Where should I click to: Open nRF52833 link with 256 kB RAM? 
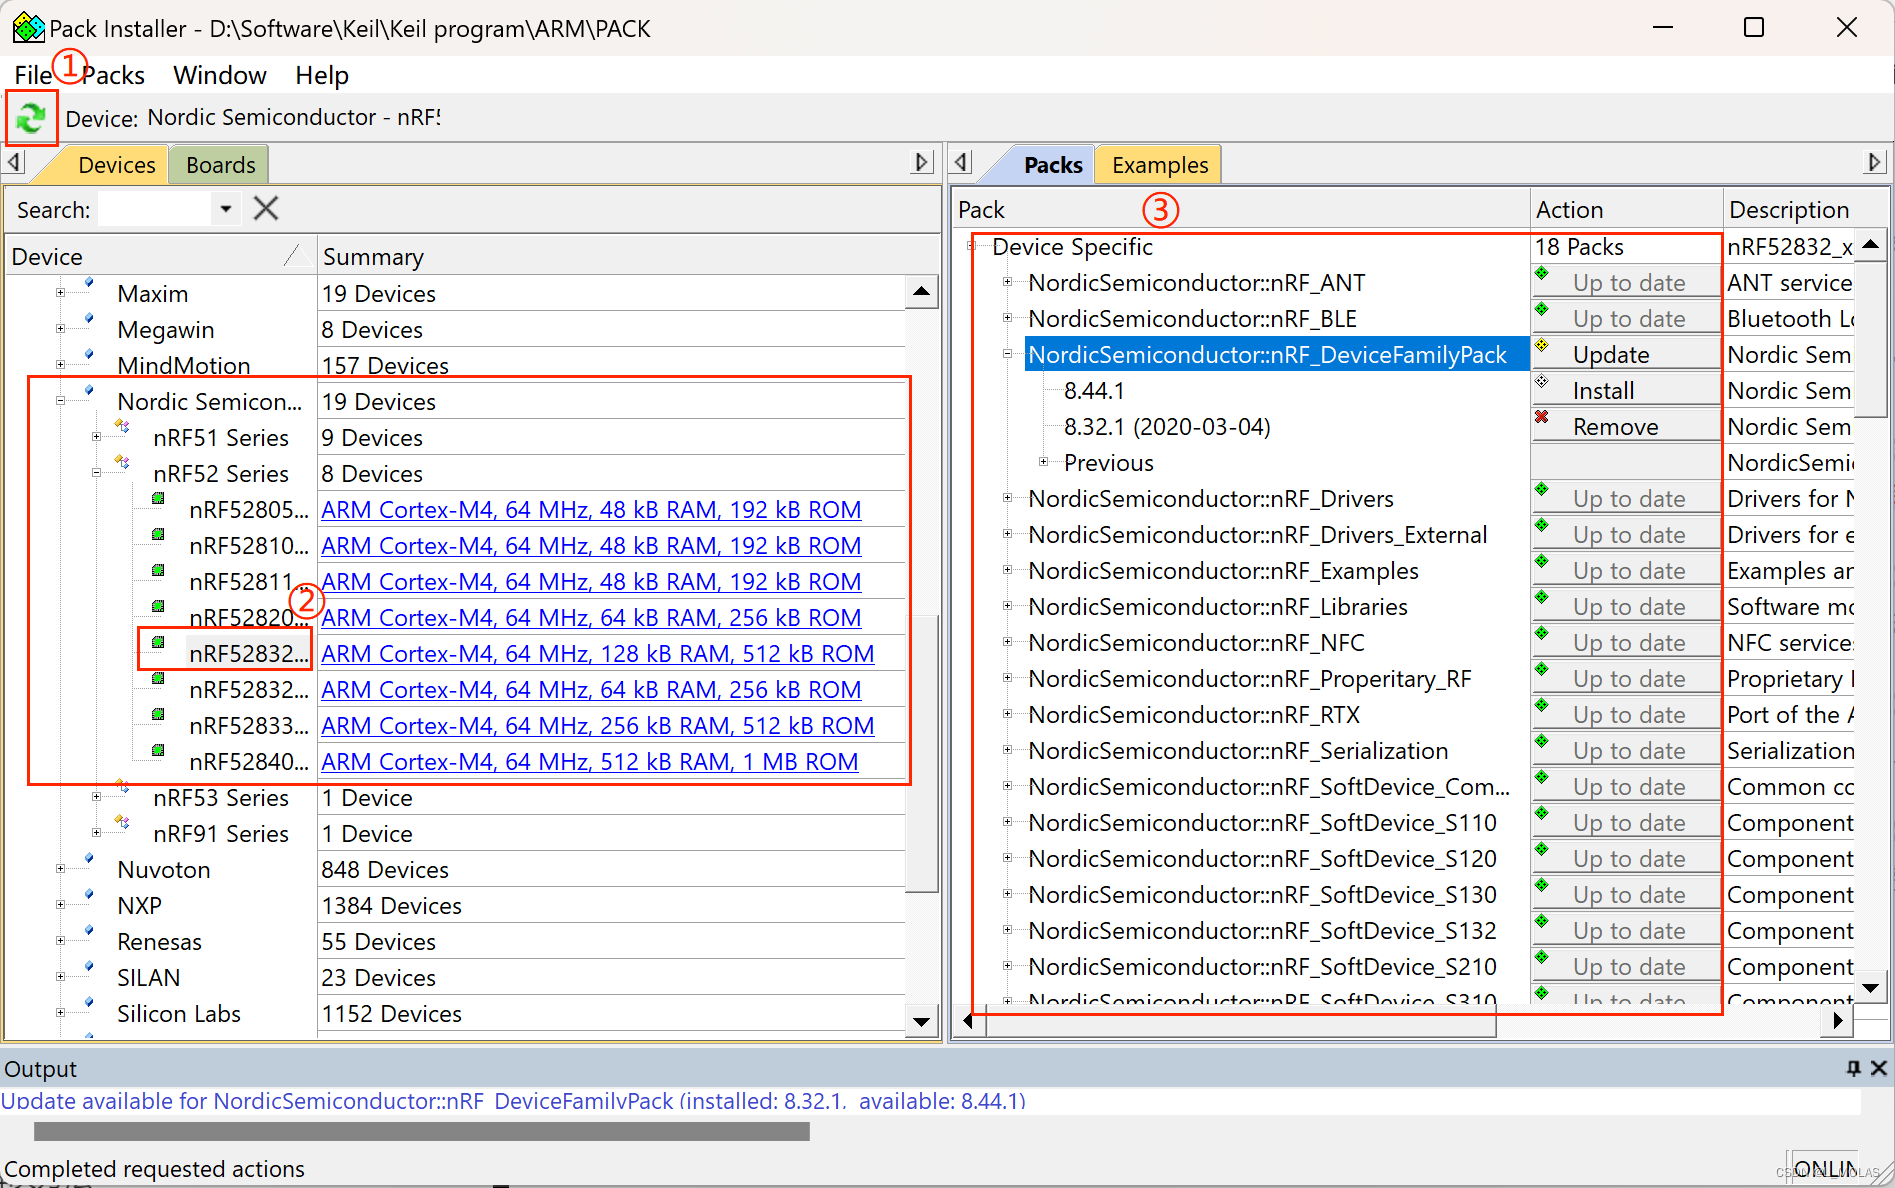597,726
